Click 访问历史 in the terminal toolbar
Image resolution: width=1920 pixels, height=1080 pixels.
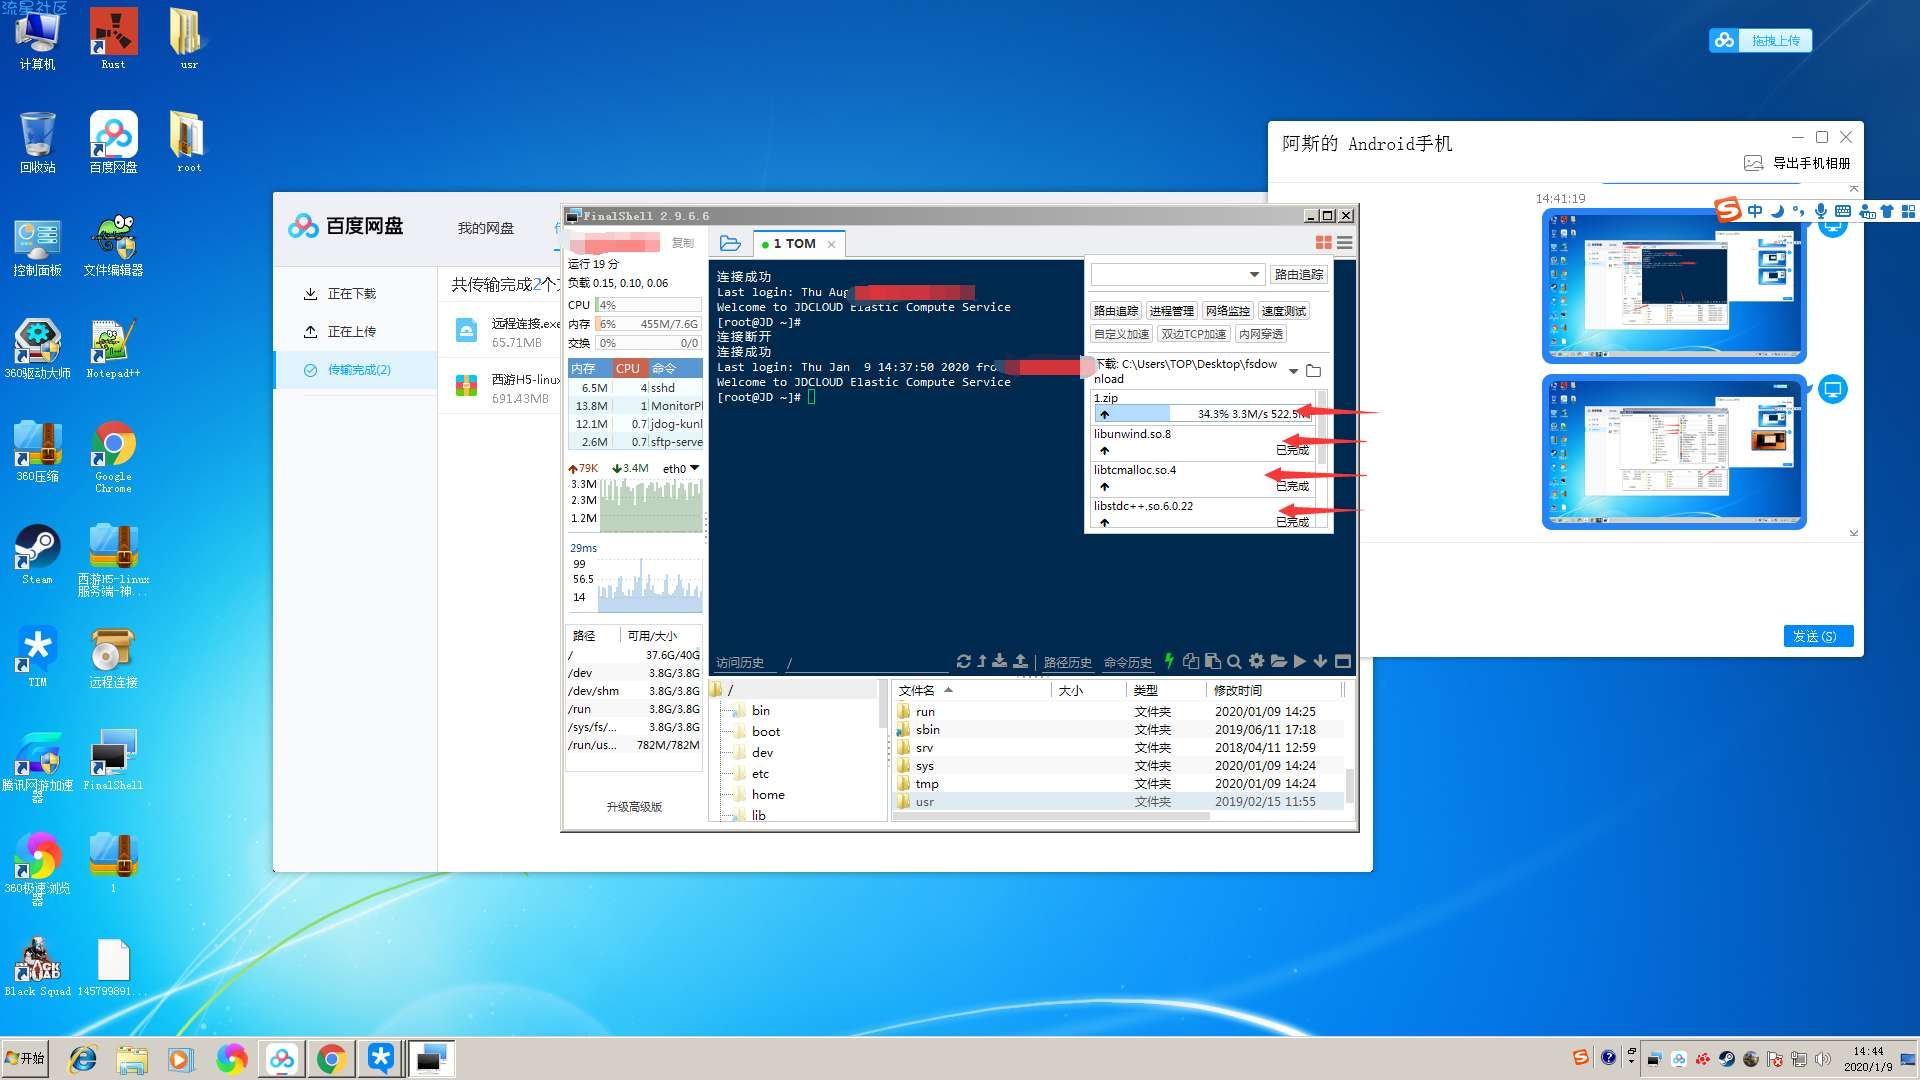pyautogui.click(x=740, y=662)
